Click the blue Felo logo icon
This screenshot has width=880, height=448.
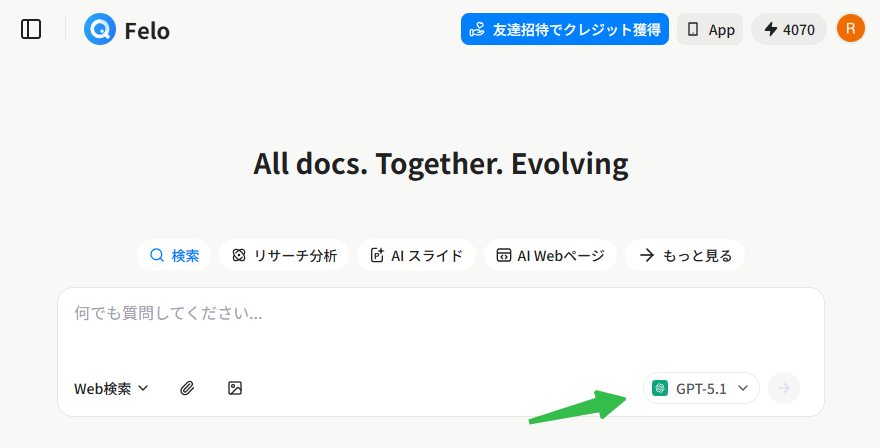pyautogui.click(x=100, y=29)
